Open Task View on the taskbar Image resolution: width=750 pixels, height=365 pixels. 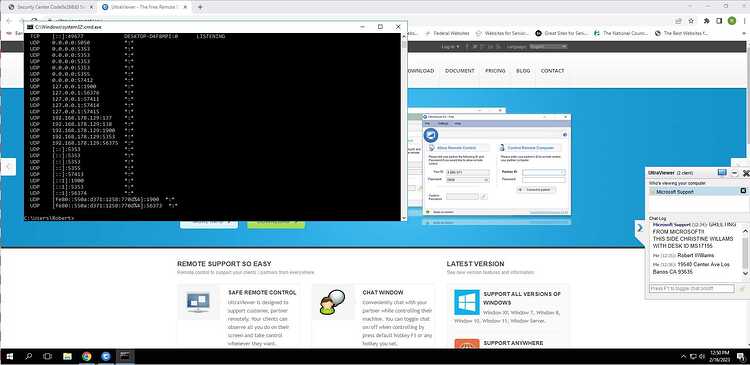point(47,356)
